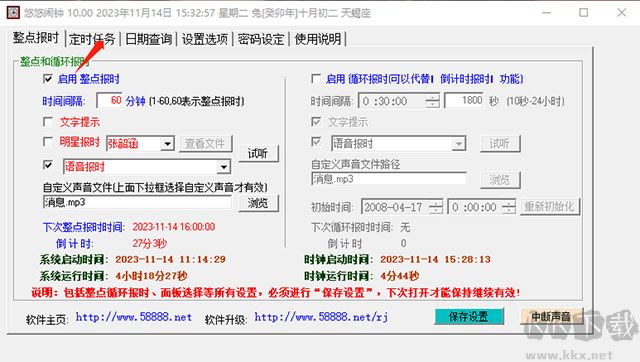Click the 1800 秒 seconds field
640x362 pixels.
464,100
